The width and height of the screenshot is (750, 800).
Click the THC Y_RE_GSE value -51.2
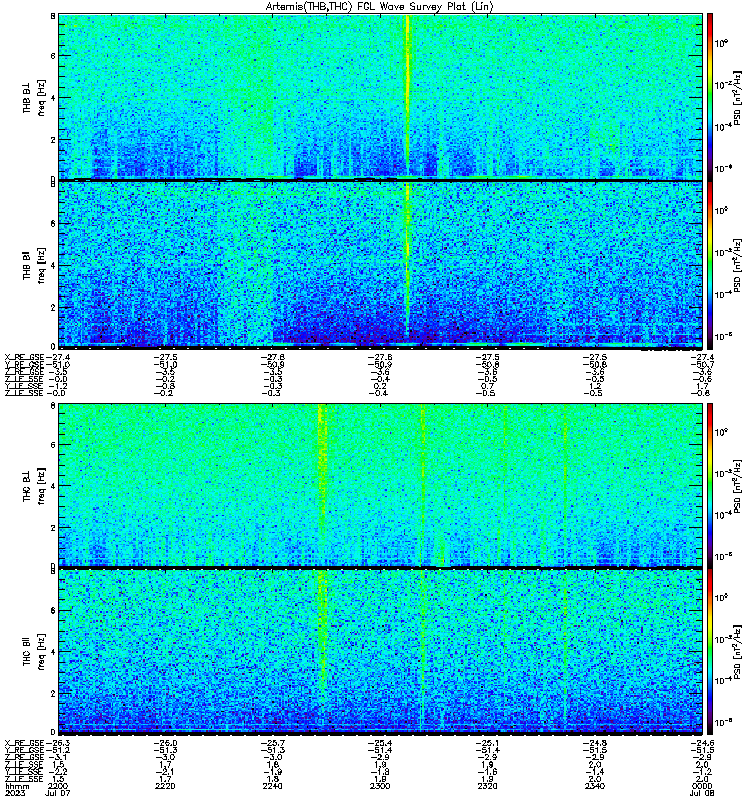57,751
